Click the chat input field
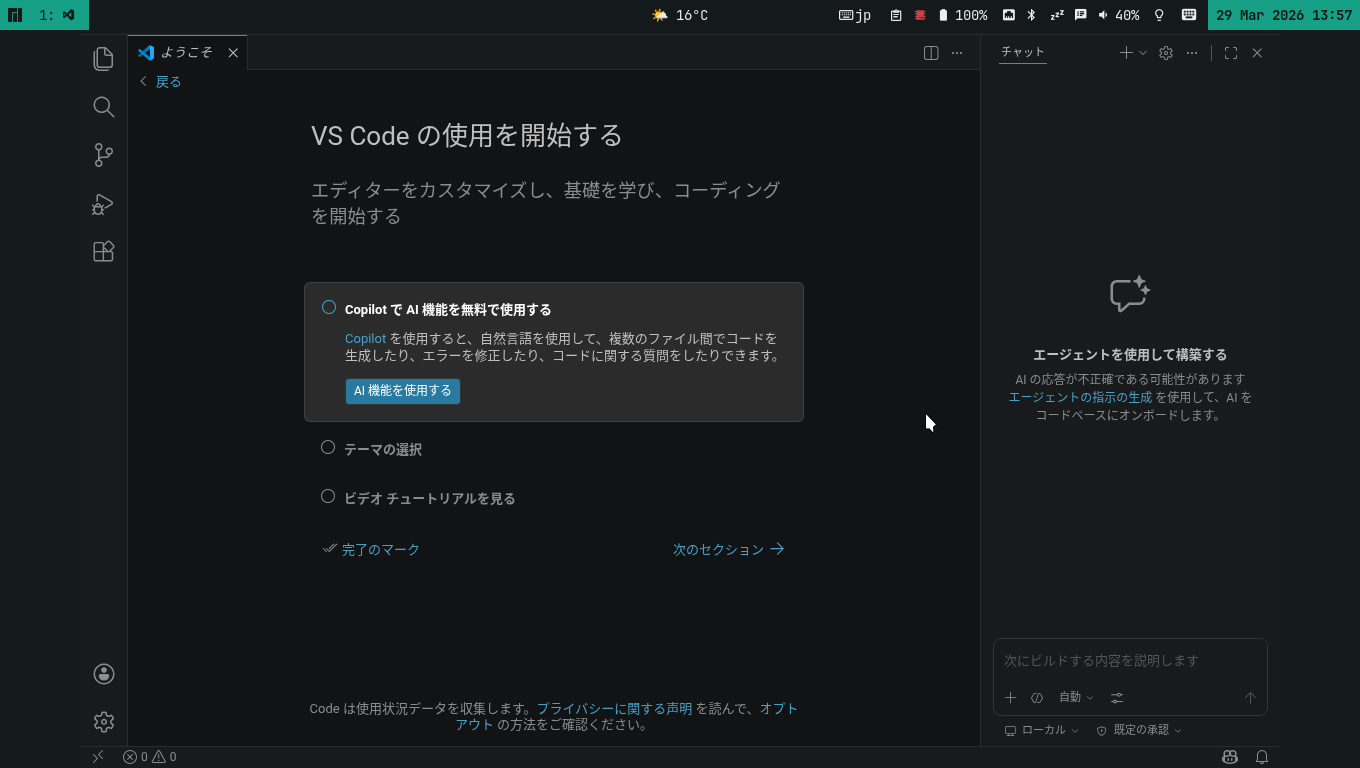1360x768 pixels. click(x=1129, y=661)
